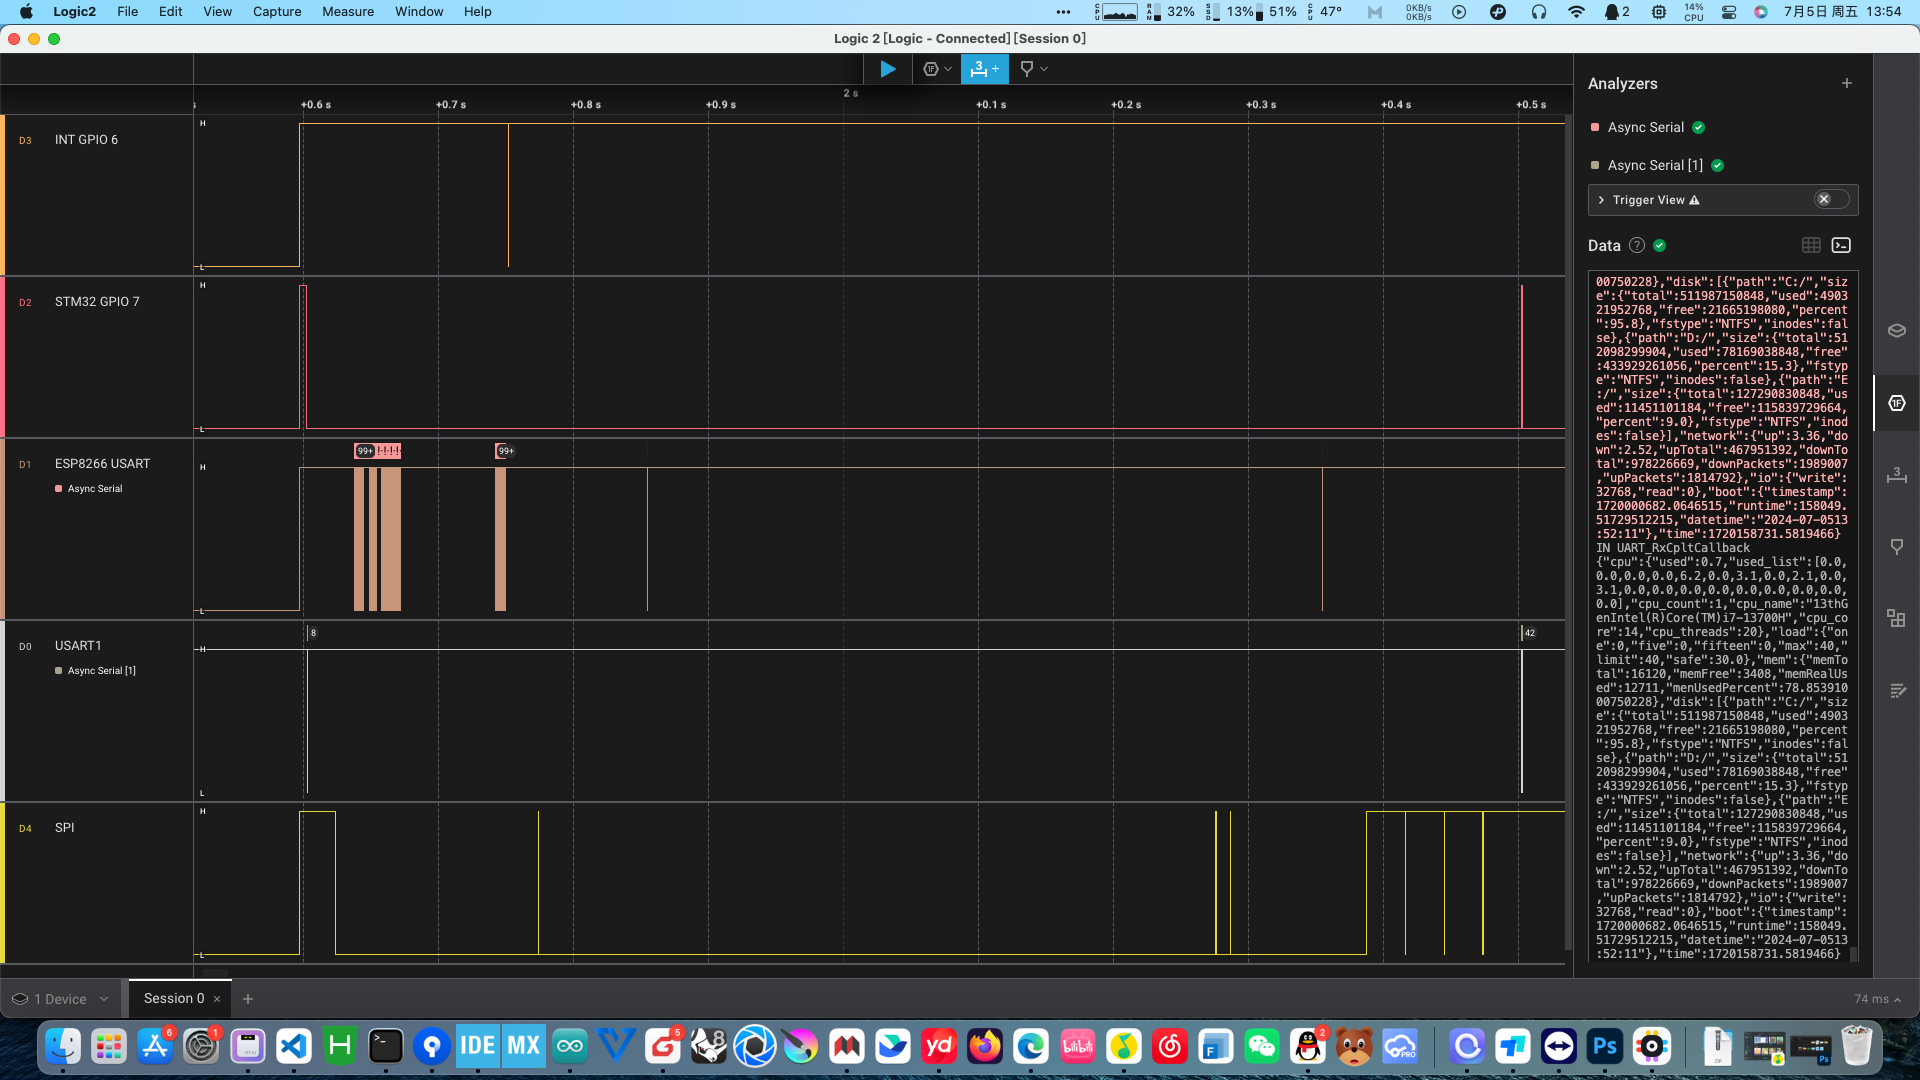Open the Capture menu
Screen dimensions: 1920x1080
coord(276,12)
